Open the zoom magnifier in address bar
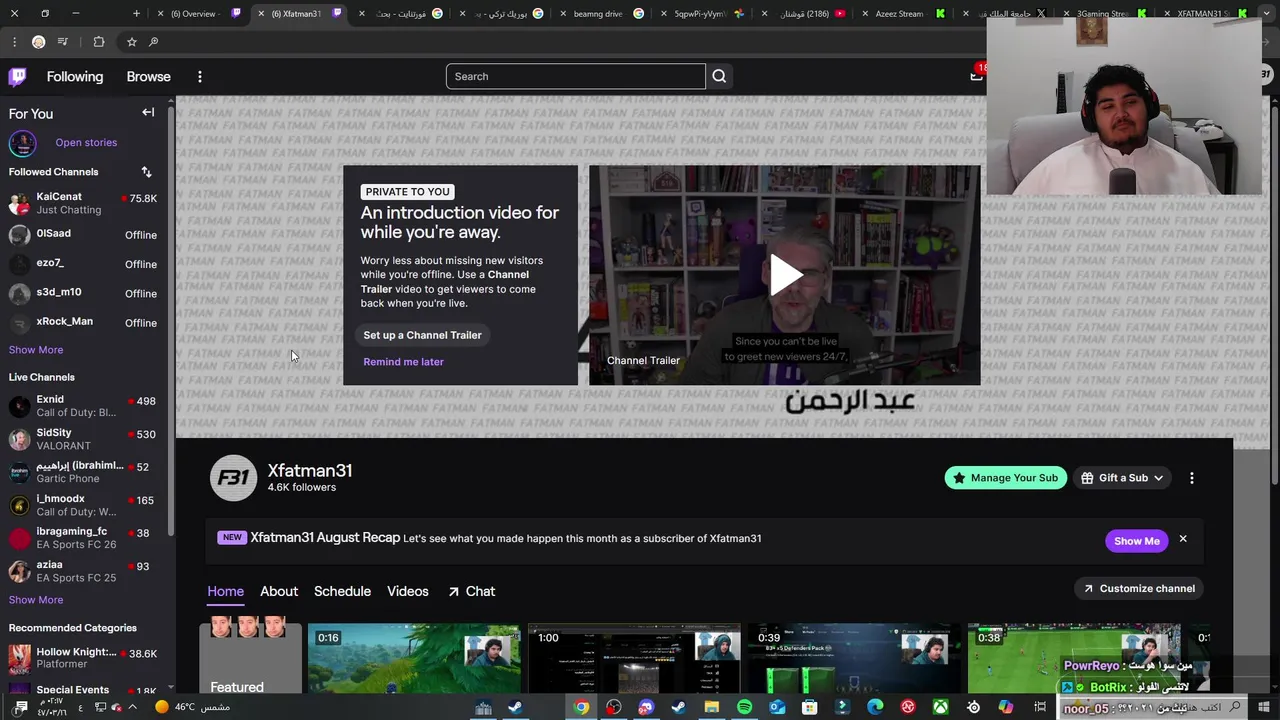This screenshot has width=1280, height=720. (153, 42)
